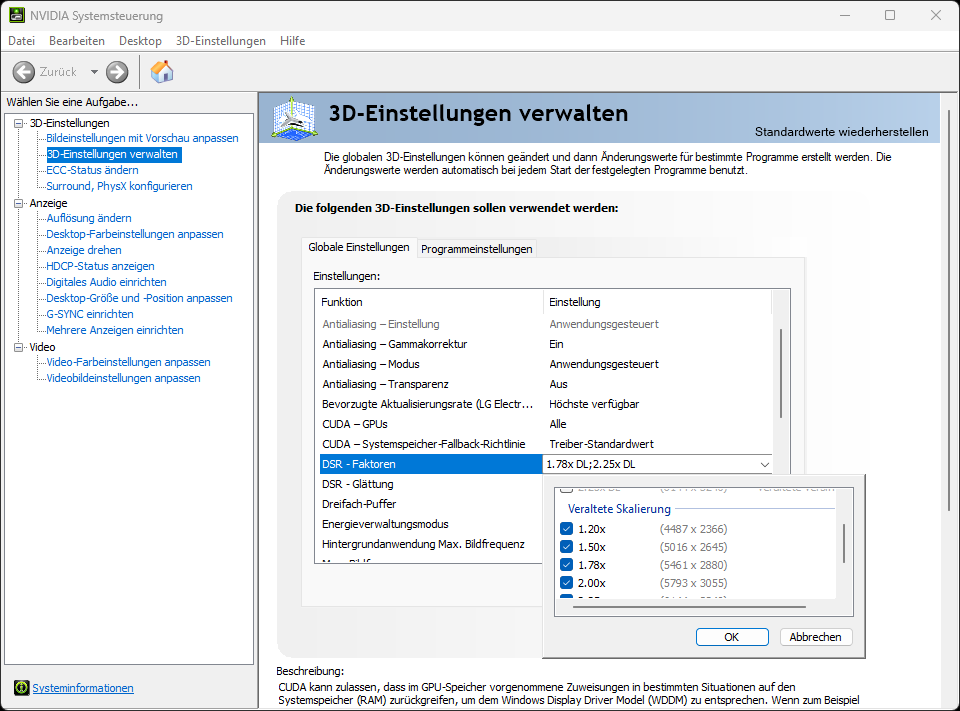This screenshot has width=960, height=711.
Task: Open the Desktop menu
Action: click(140, 40)
